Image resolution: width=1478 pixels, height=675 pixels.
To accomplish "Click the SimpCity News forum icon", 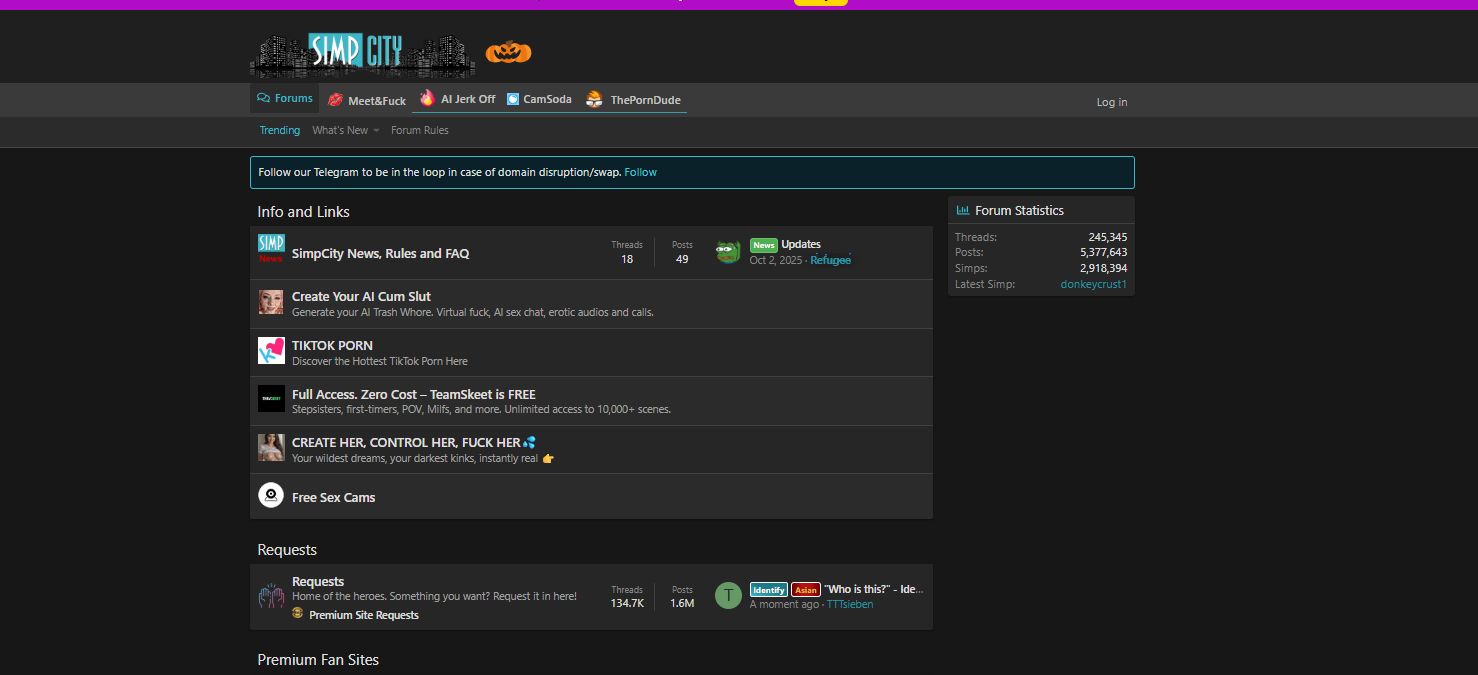I will (x=271, y=249).
